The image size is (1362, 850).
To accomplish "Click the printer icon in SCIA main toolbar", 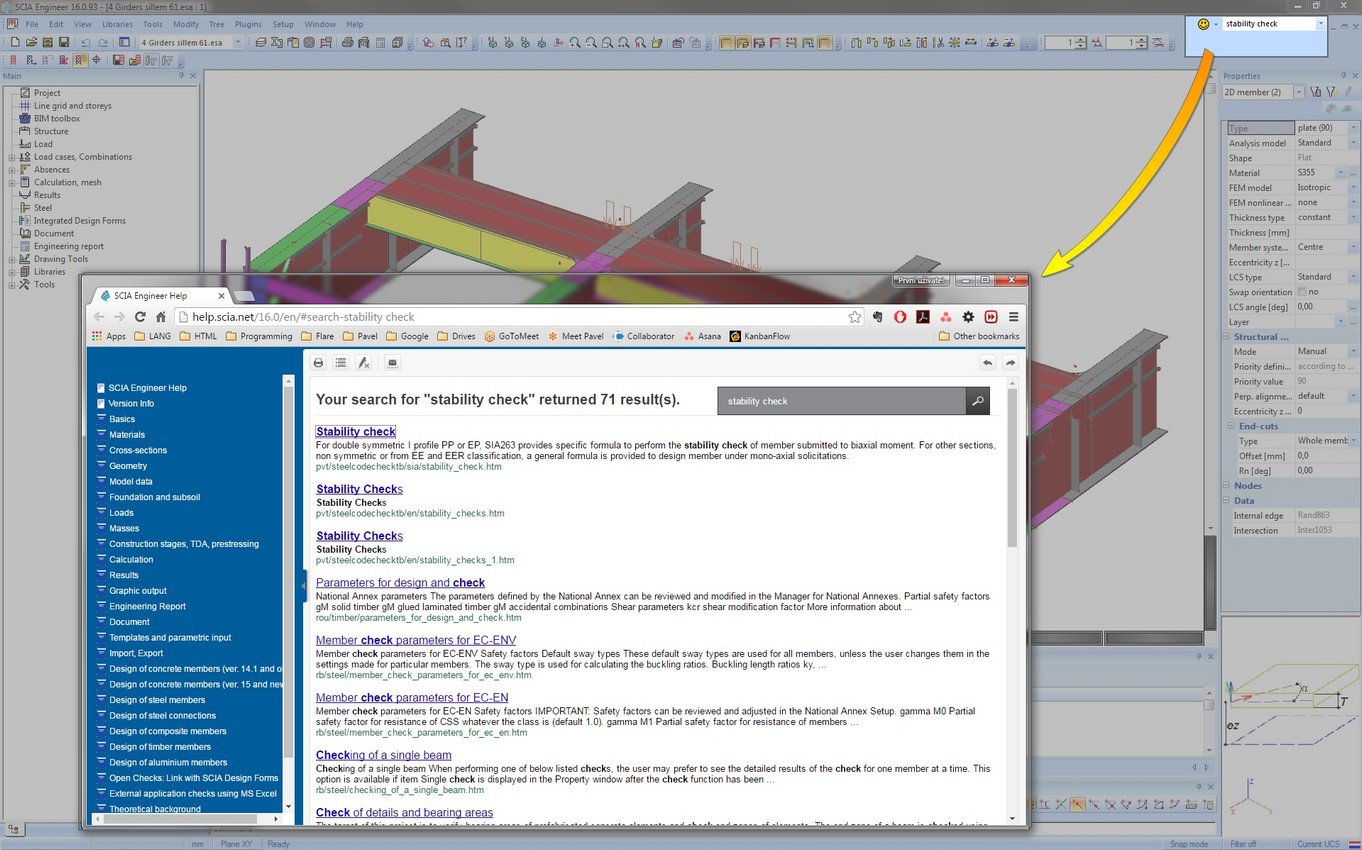I will tap(347, 43).
